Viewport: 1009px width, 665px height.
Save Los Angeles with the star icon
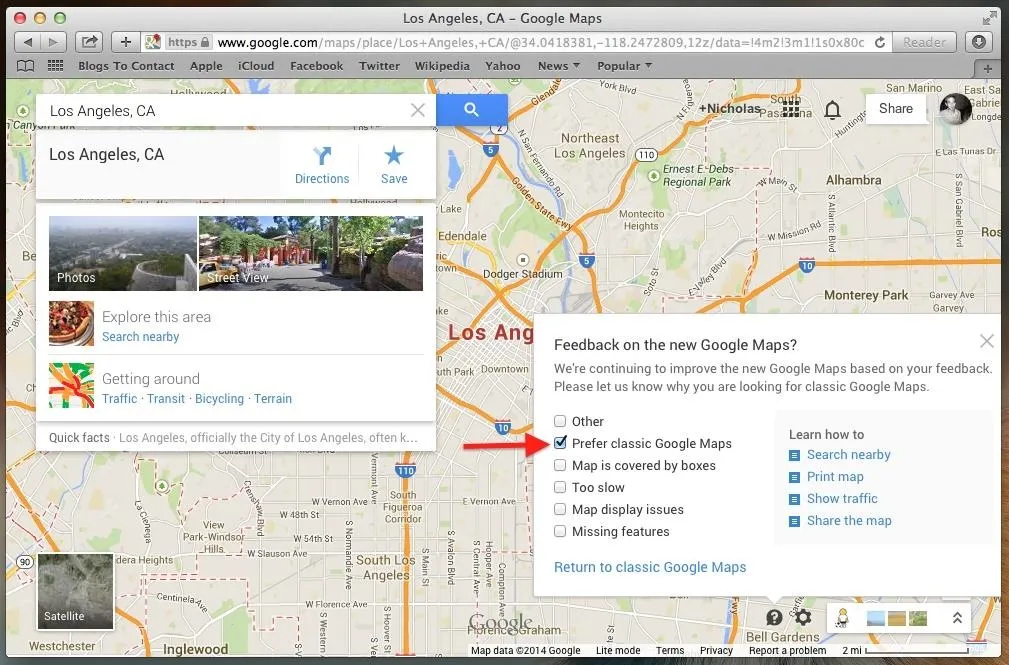pos(394,165)
